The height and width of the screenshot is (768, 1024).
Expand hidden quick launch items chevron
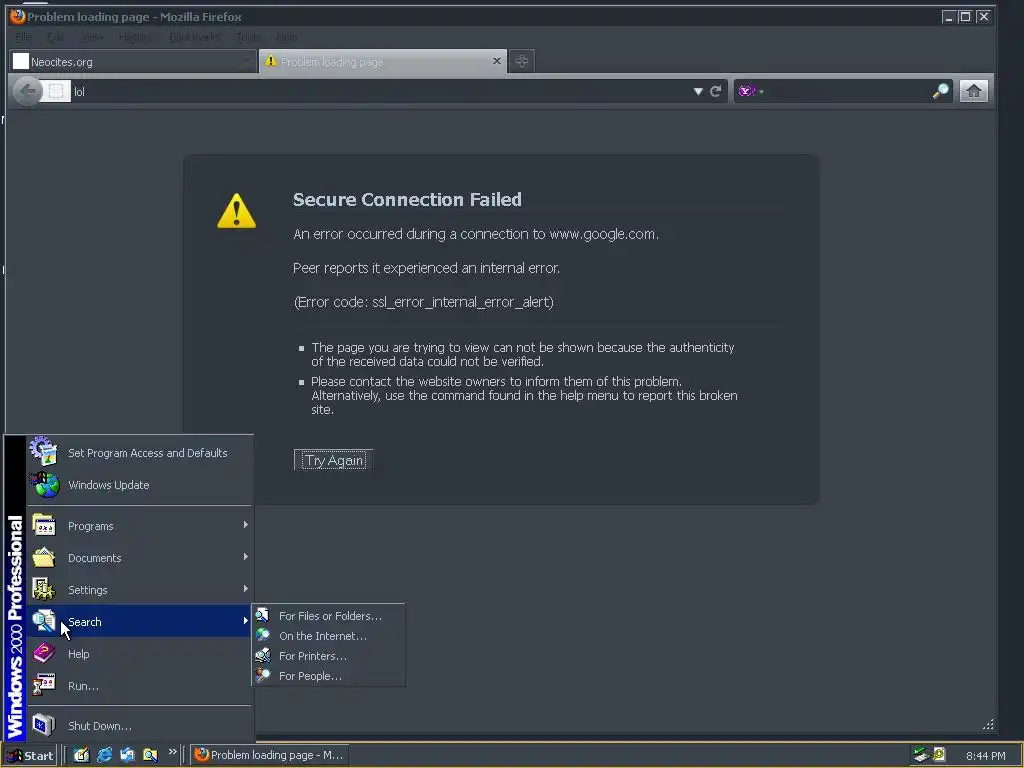pos(172,752)
